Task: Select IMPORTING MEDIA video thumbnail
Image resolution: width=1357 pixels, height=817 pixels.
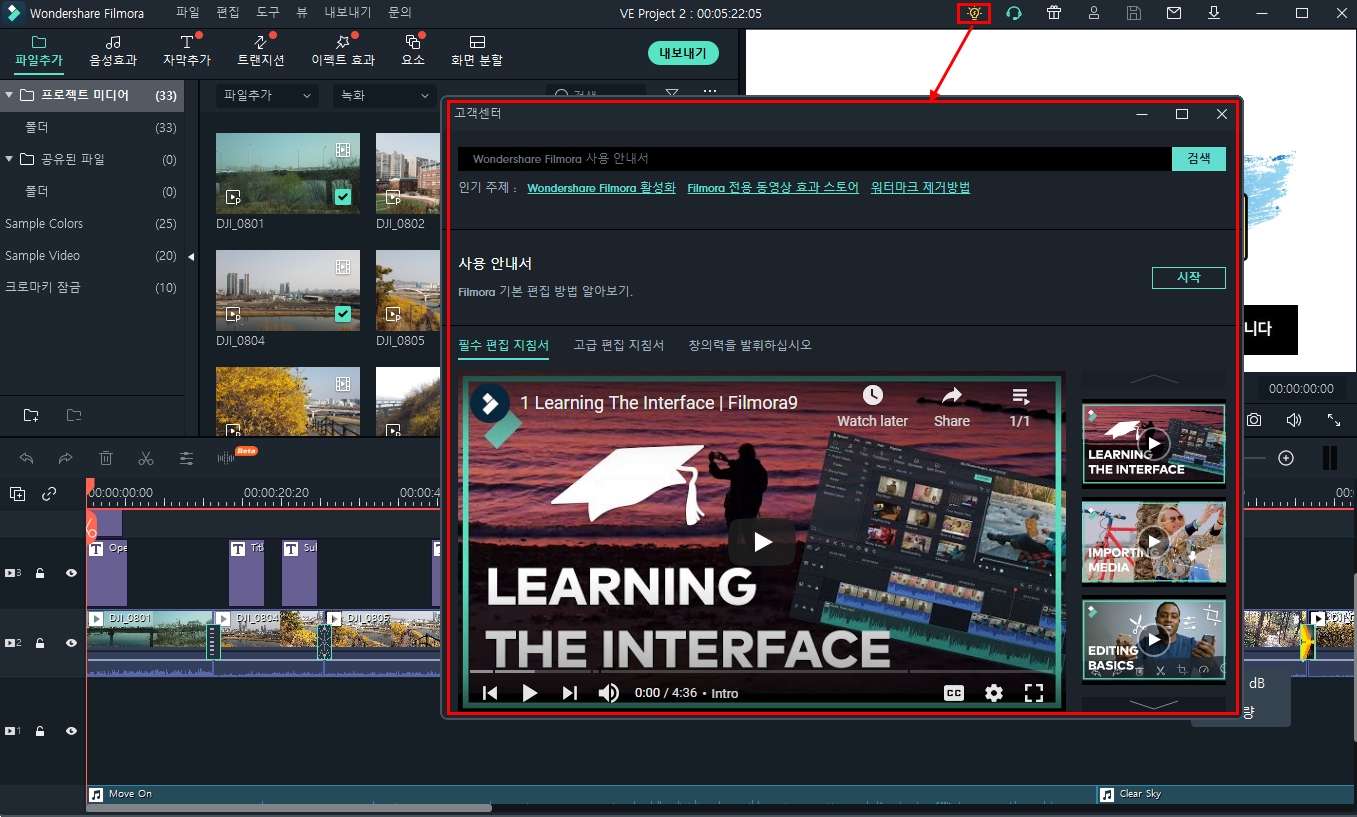Action: coord(1154,543)
